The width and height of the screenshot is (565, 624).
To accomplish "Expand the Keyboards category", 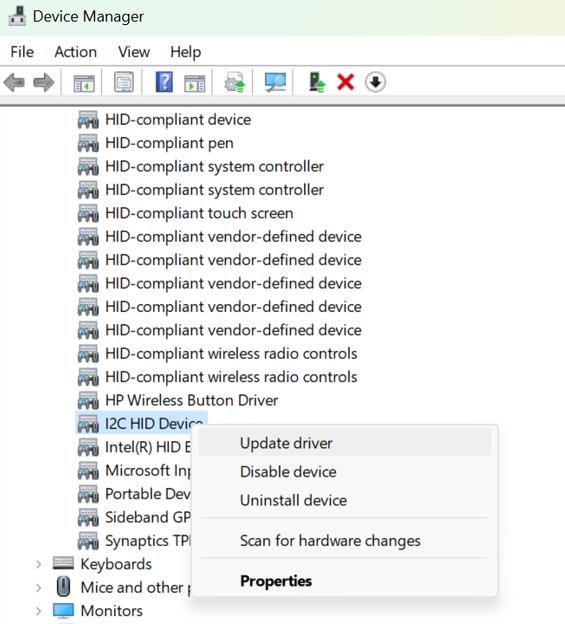I will (39, 564).
